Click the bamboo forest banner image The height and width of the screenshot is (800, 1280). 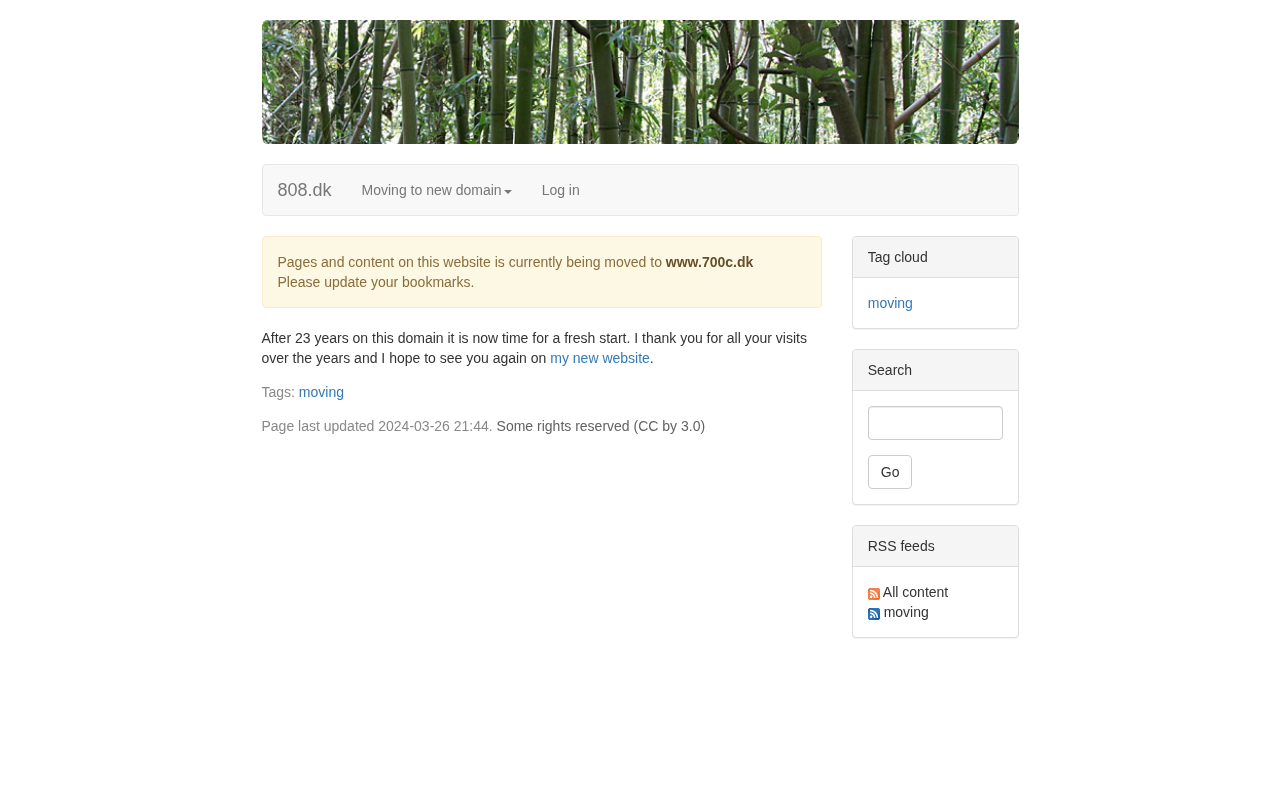tap(640, 82)
